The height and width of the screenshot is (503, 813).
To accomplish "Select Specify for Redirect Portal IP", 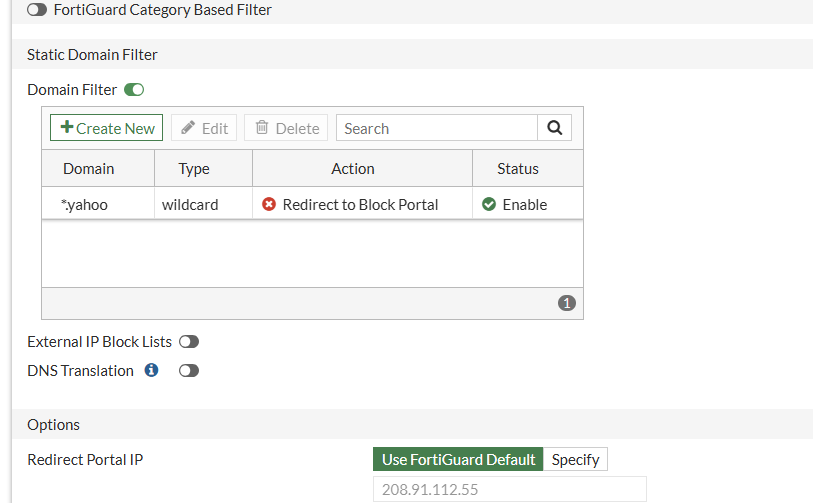I will tap(575, 459).
